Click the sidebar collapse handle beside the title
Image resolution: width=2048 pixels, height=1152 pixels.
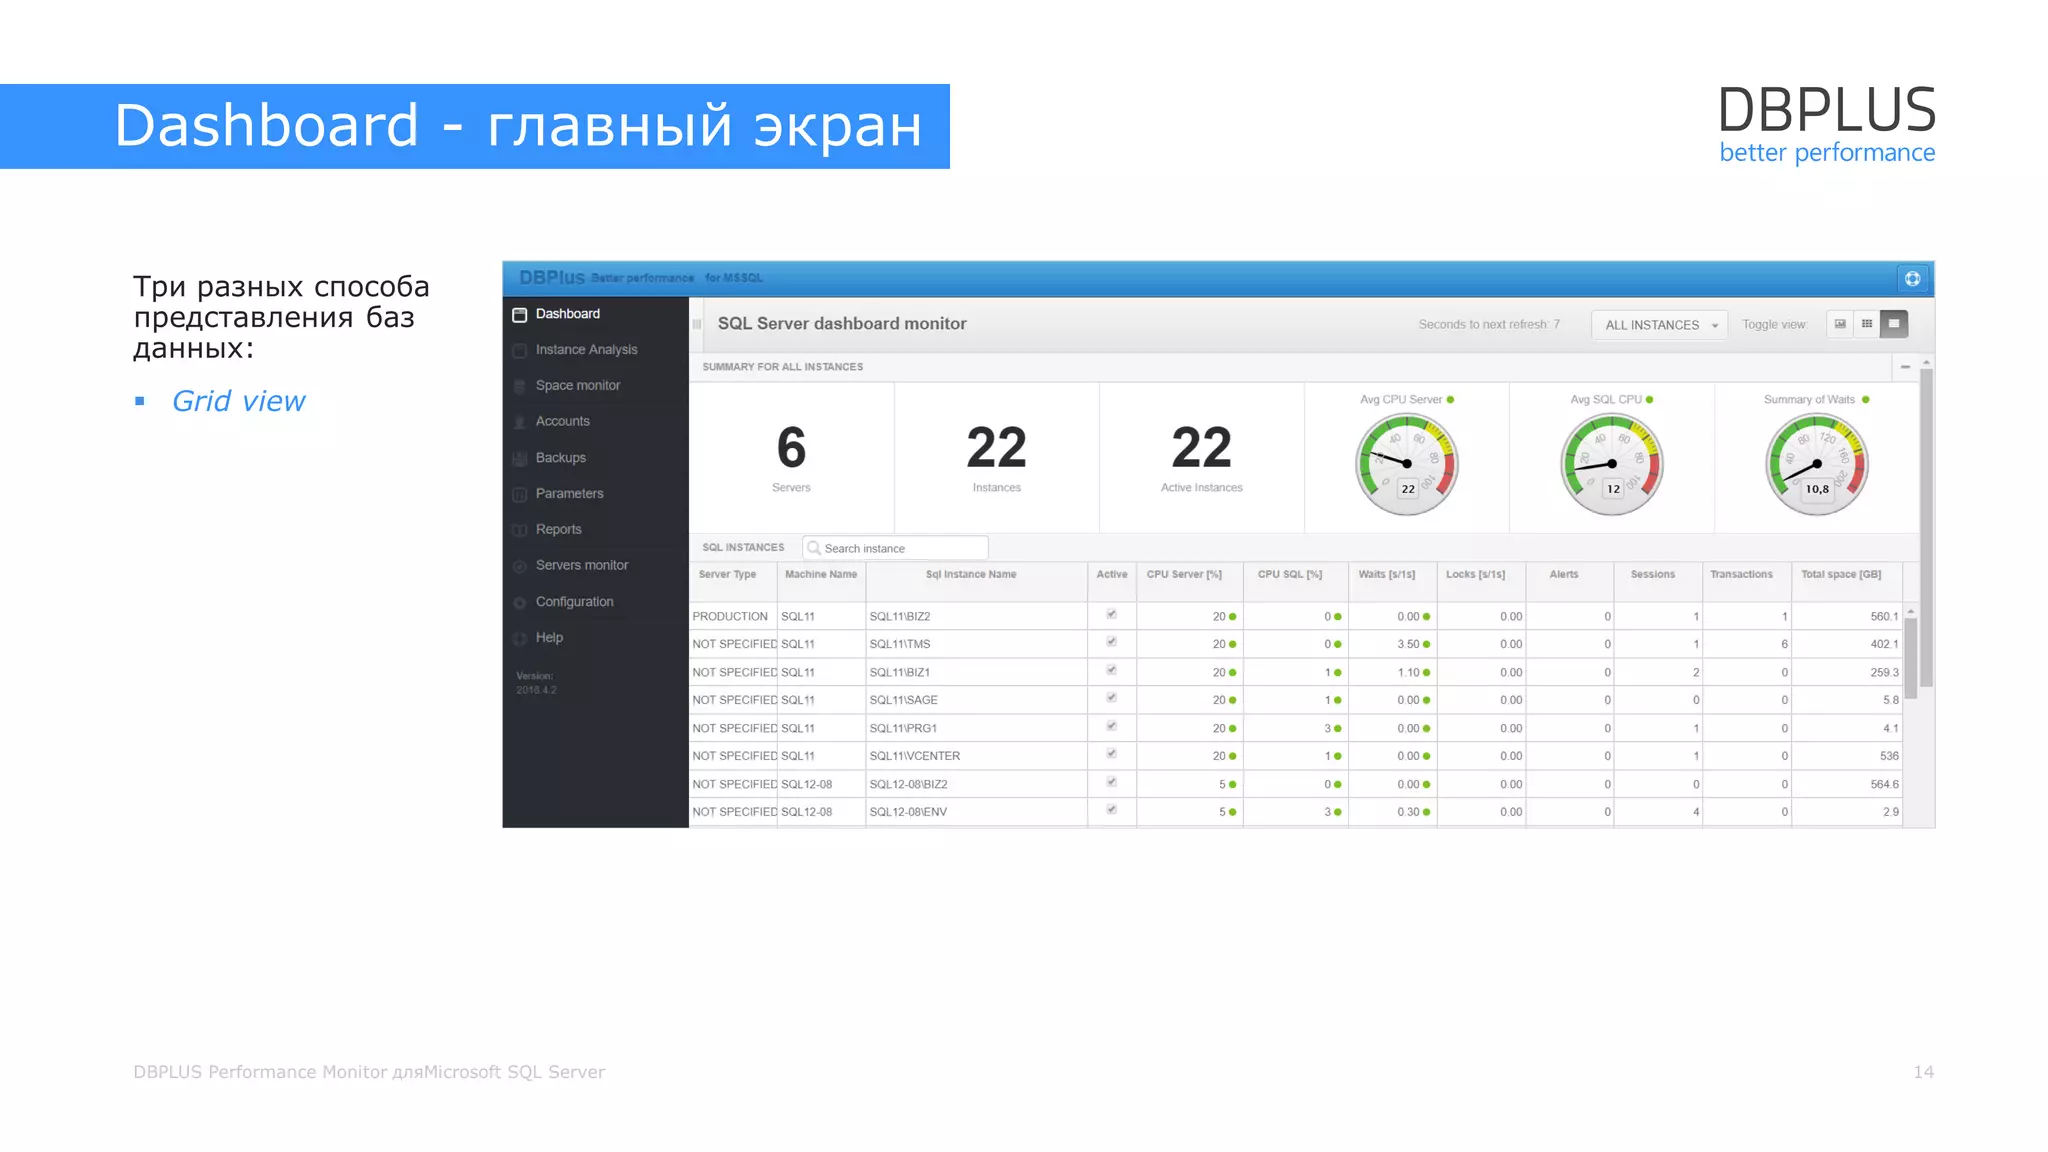697,324
